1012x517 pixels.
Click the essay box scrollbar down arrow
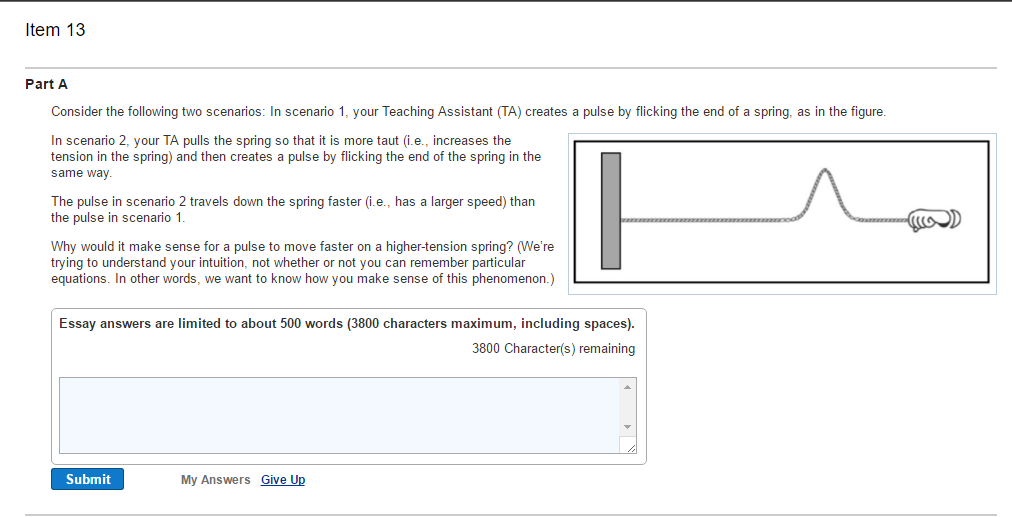pyautogui.click(x=627, y=427)
